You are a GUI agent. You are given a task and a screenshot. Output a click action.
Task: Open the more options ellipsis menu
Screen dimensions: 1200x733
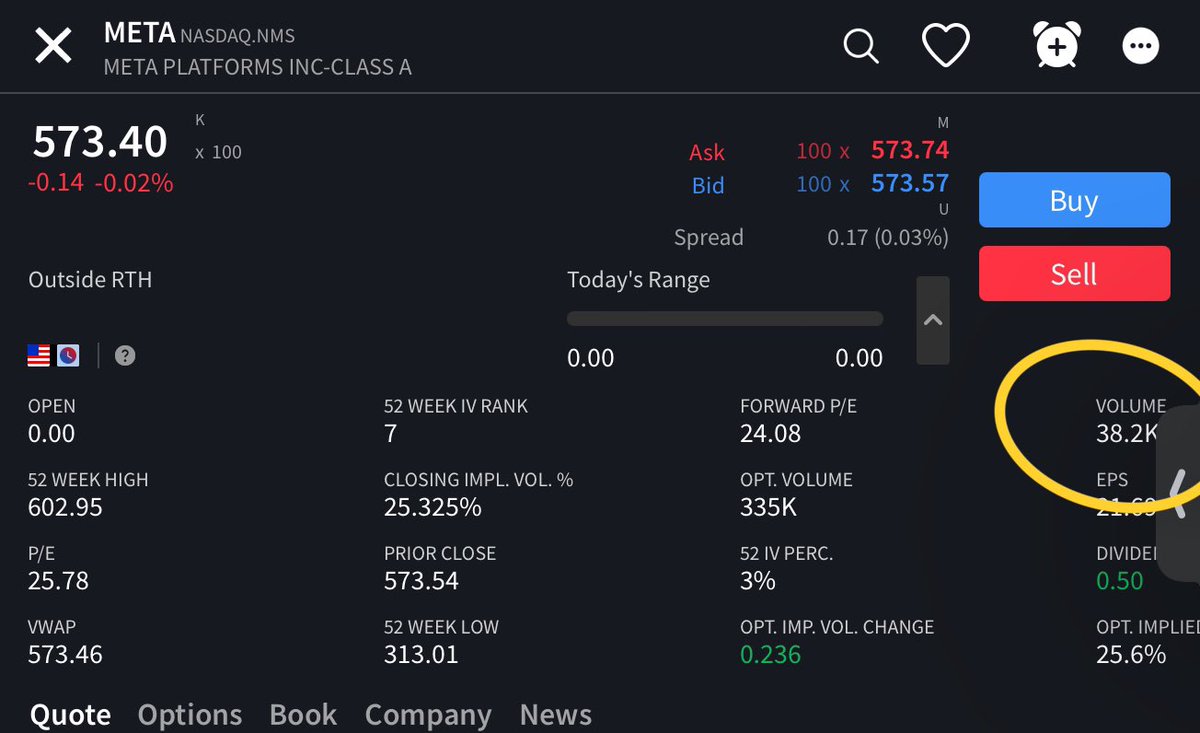[x=1141, y=46]
